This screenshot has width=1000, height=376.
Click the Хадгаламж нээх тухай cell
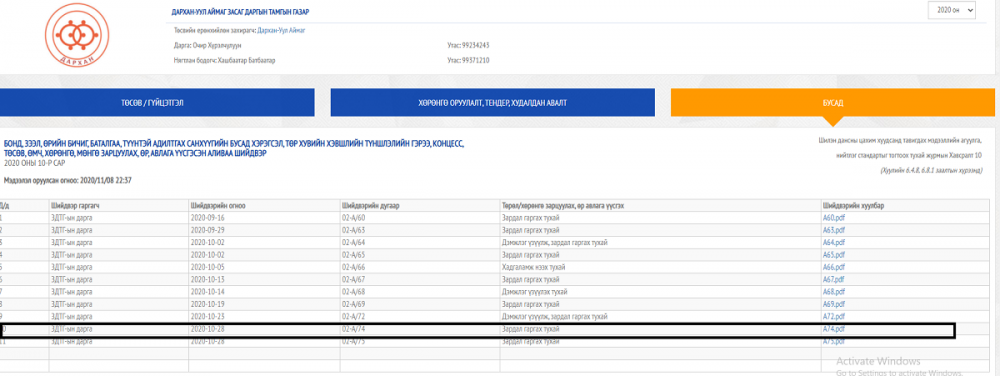click(x=533, y=267)
